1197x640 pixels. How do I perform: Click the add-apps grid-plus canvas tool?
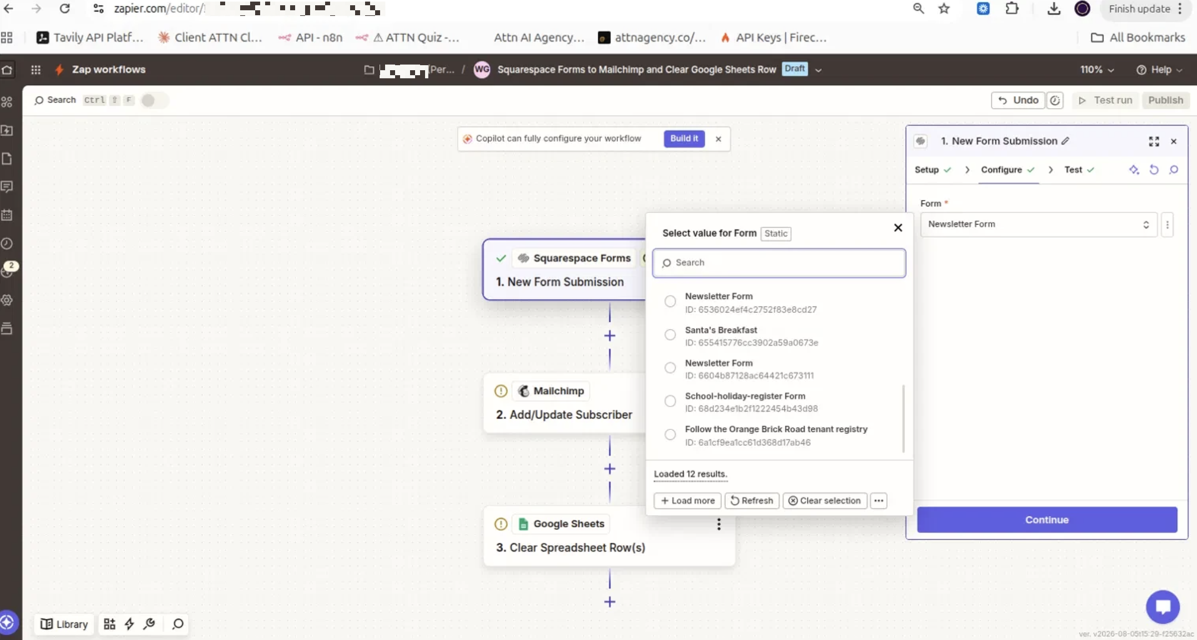pos(109,624)
